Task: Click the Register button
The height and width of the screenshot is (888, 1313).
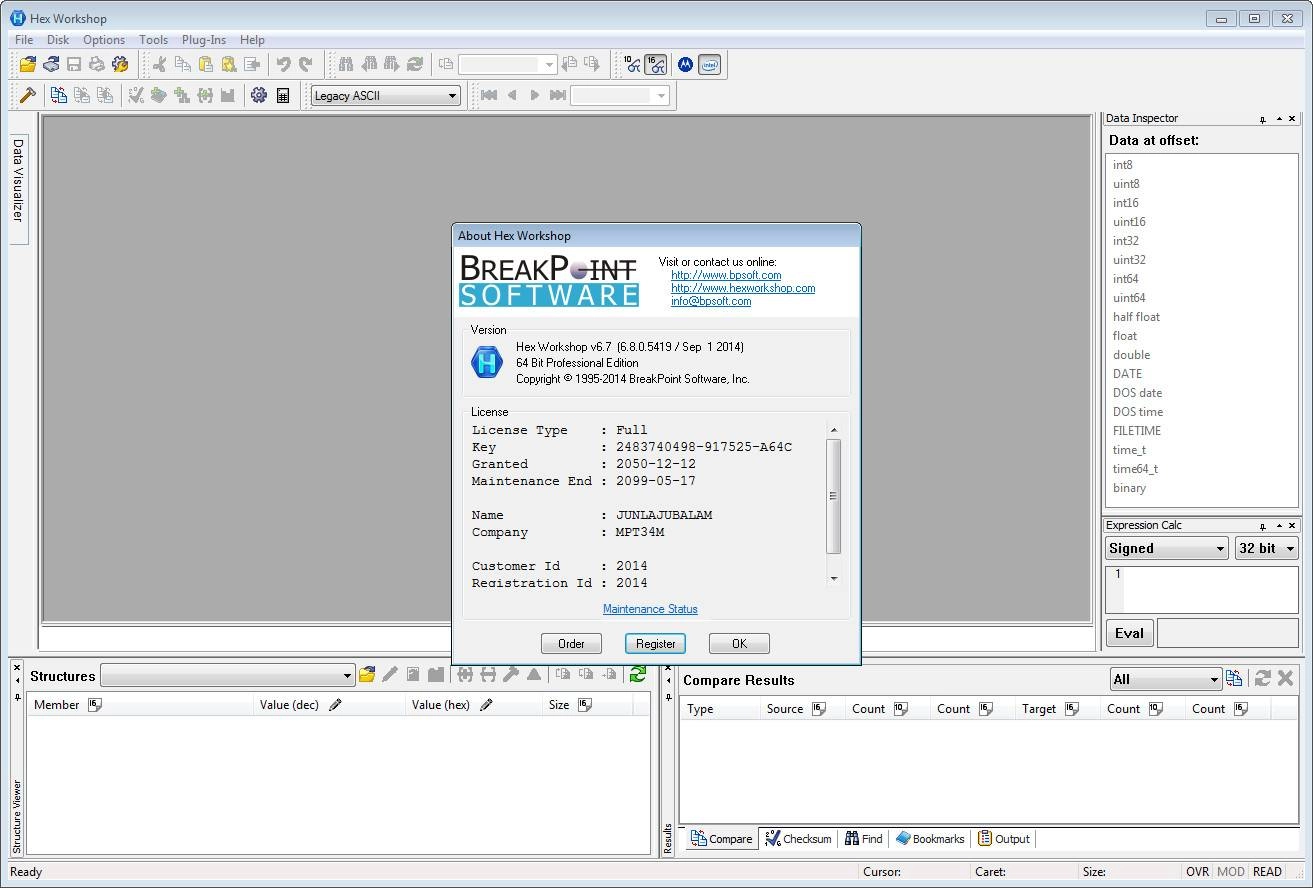Action: [655, 644]
